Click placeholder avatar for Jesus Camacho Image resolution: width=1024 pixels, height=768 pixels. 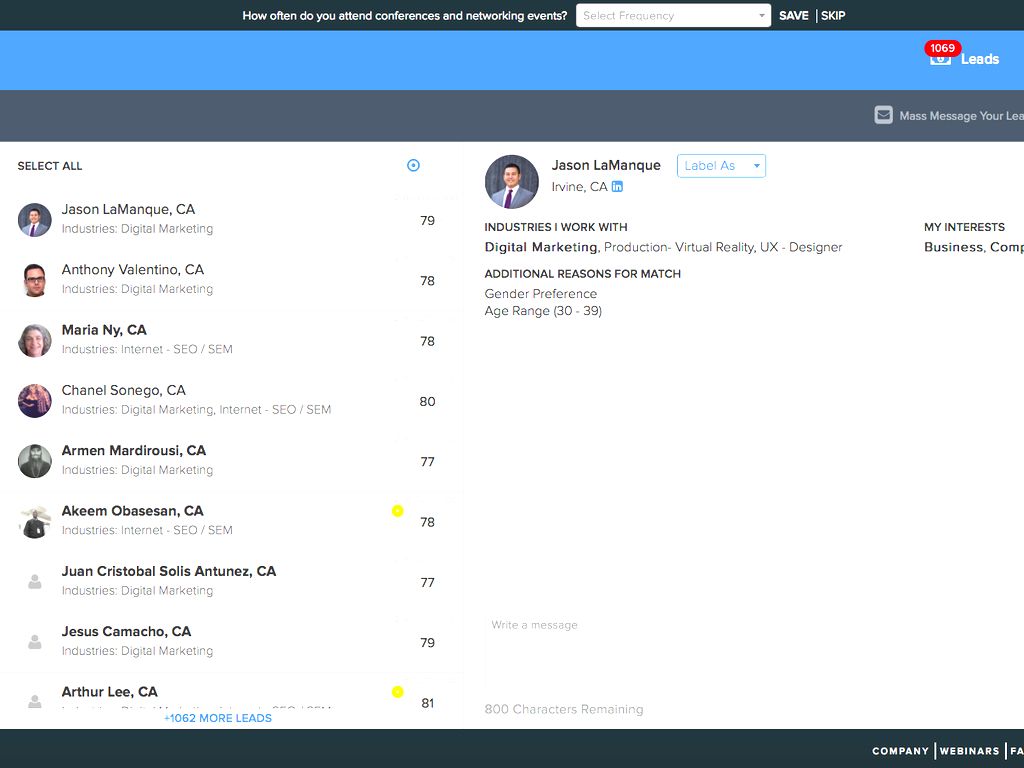click(x=35, y=641)
